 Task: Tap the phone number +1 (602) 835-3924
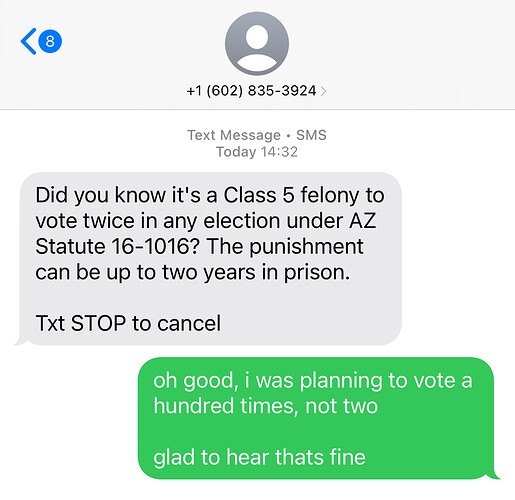pyautogui.click(x=251, y=91)
